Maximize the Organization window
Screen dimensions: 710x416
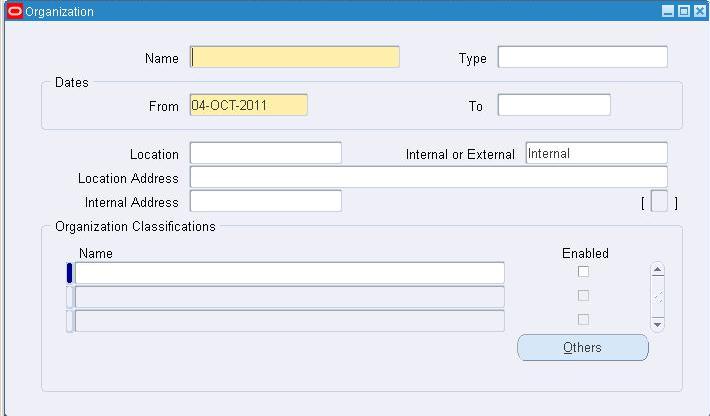pyautogui.click(x=684, y=11)
